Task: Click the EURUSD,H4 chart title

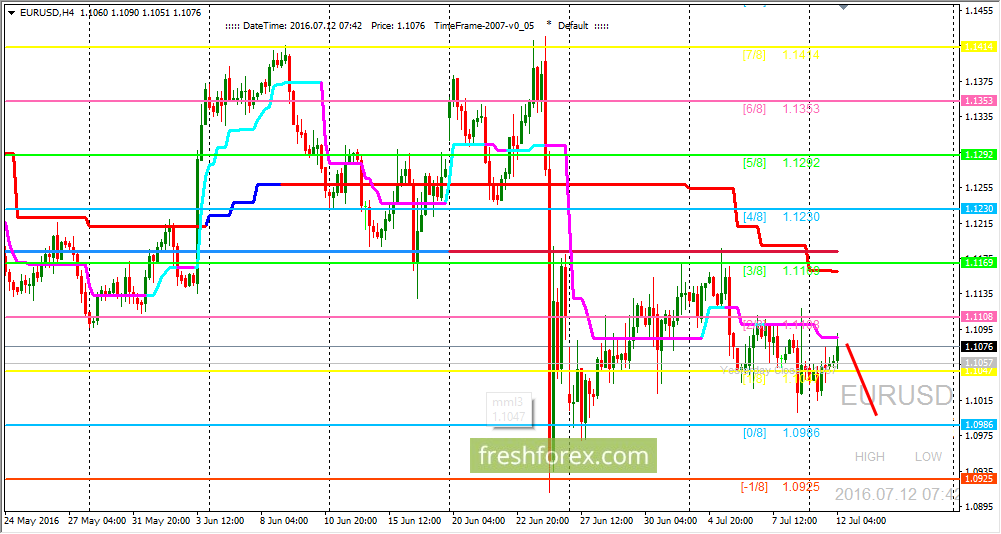Action: (47, 12)
